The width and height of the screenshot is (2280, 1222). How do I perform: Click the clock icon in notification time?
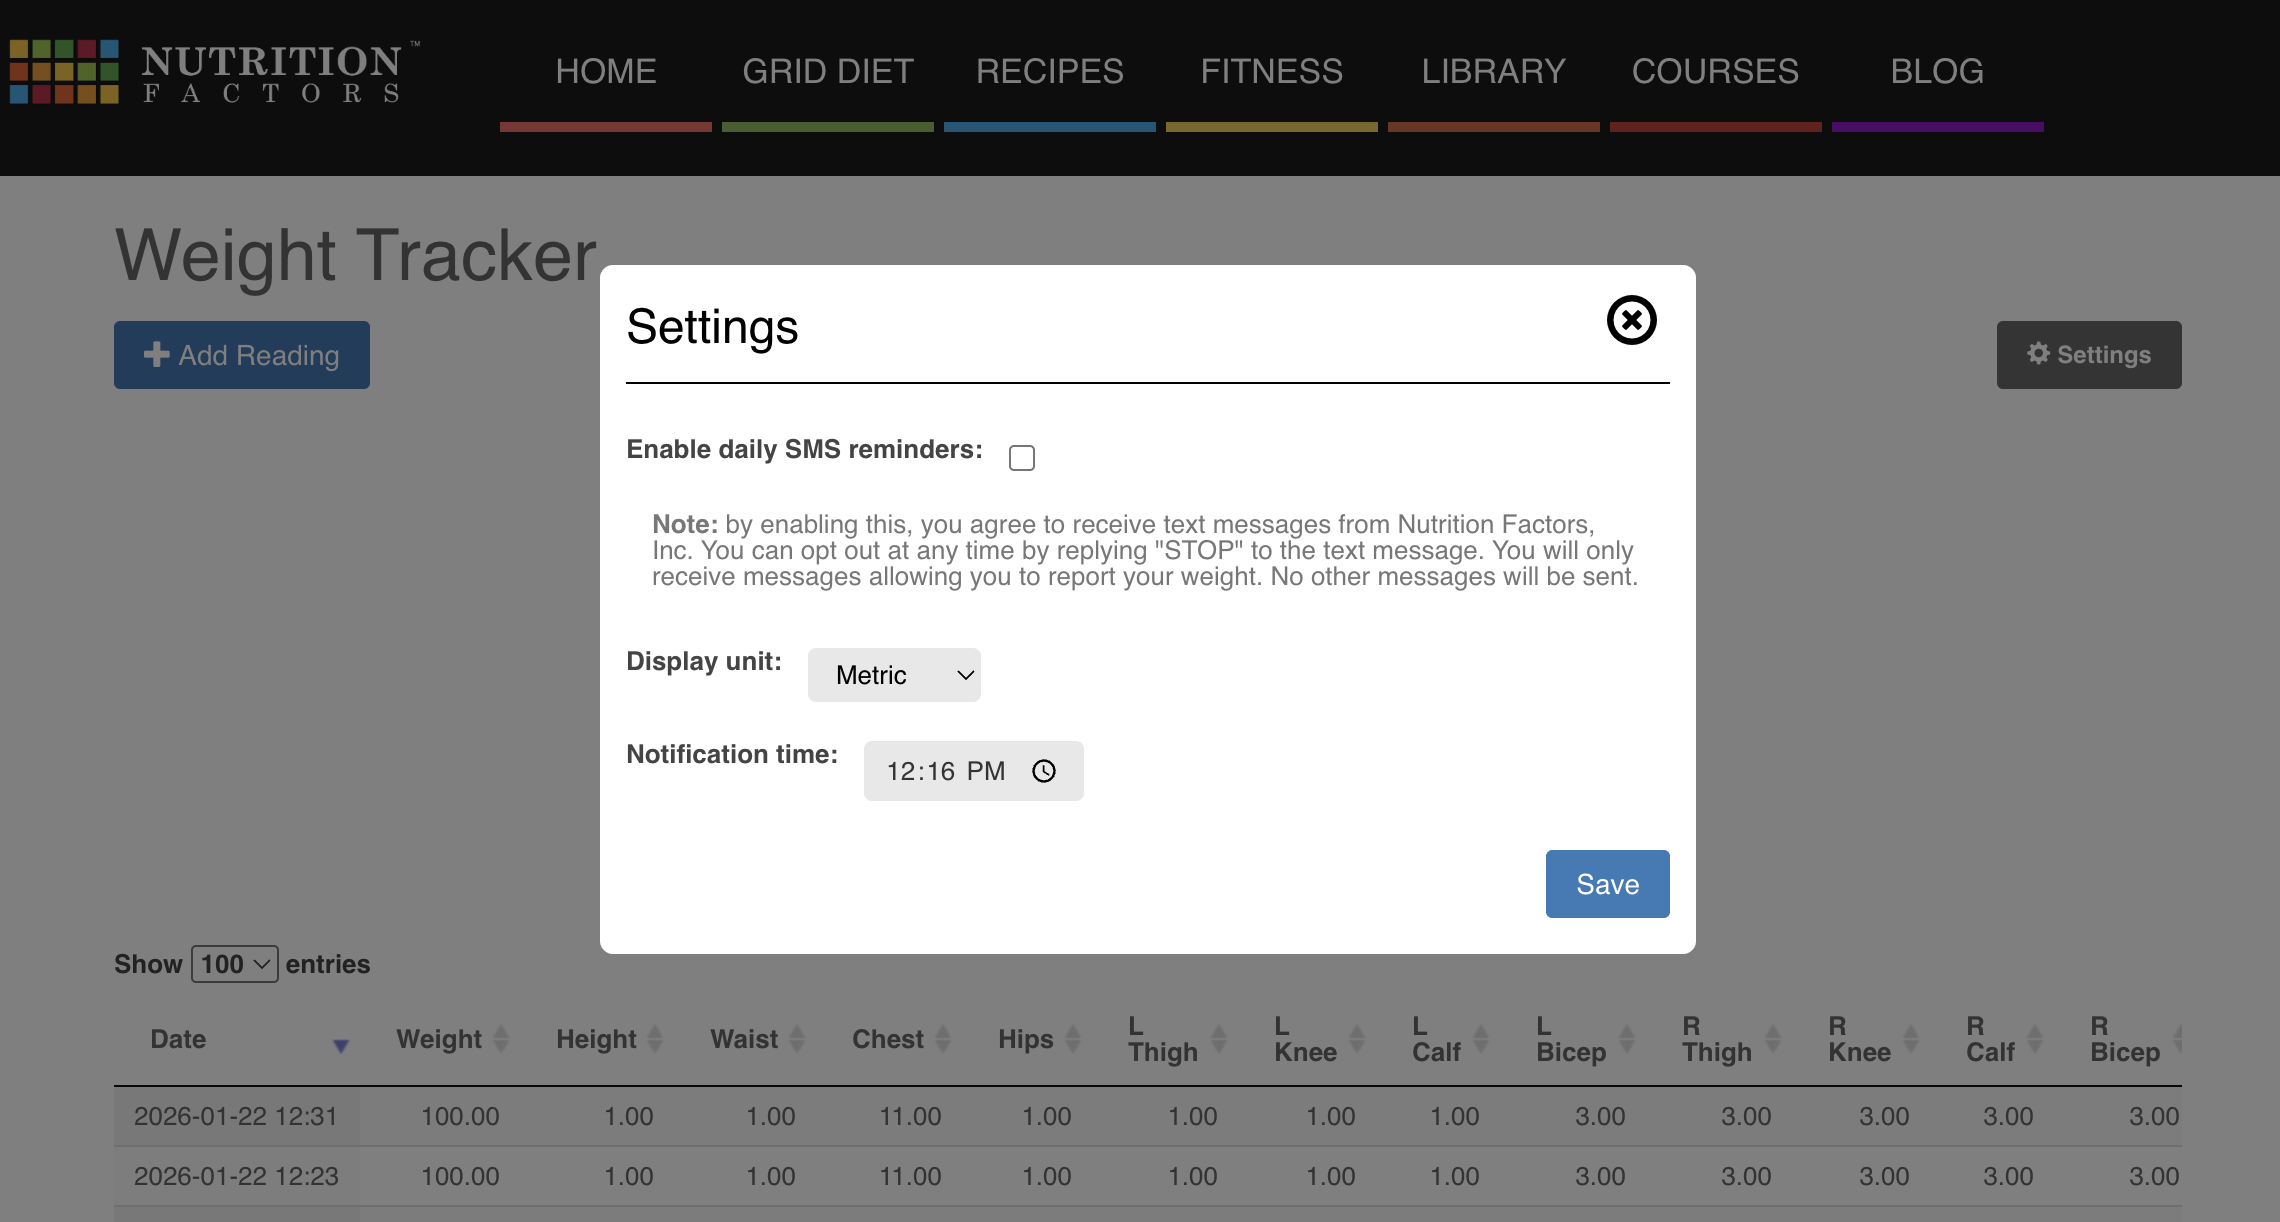tap(1043, 771)
